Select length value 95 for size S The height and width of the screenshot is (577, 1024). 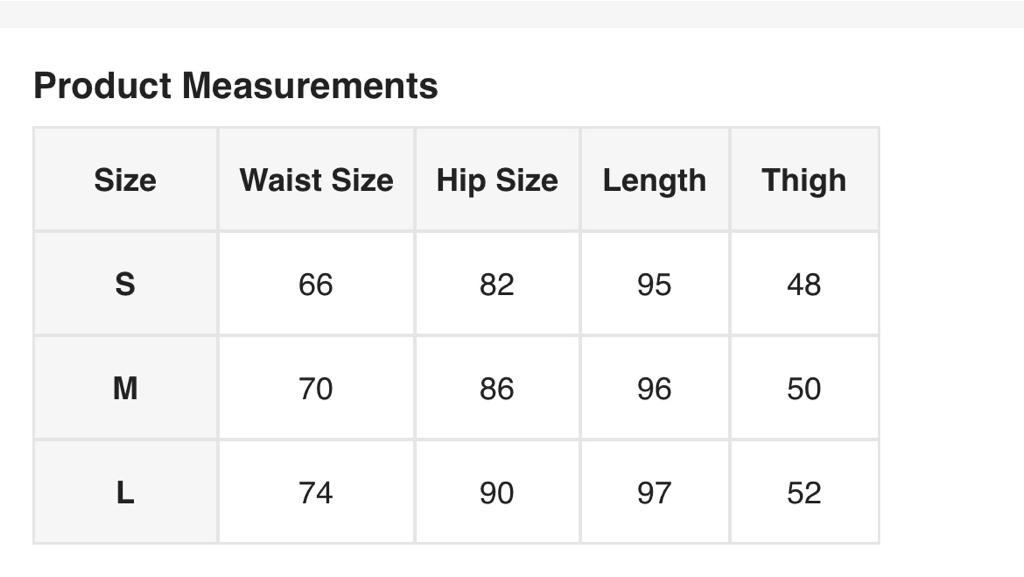pyautogui.click(x=654, y=284)
